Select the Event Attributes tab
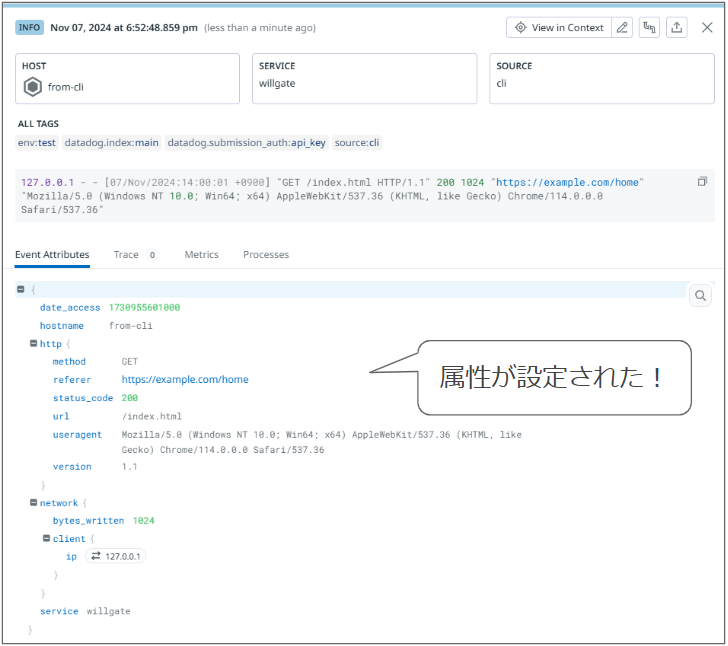 pos(52,254)
